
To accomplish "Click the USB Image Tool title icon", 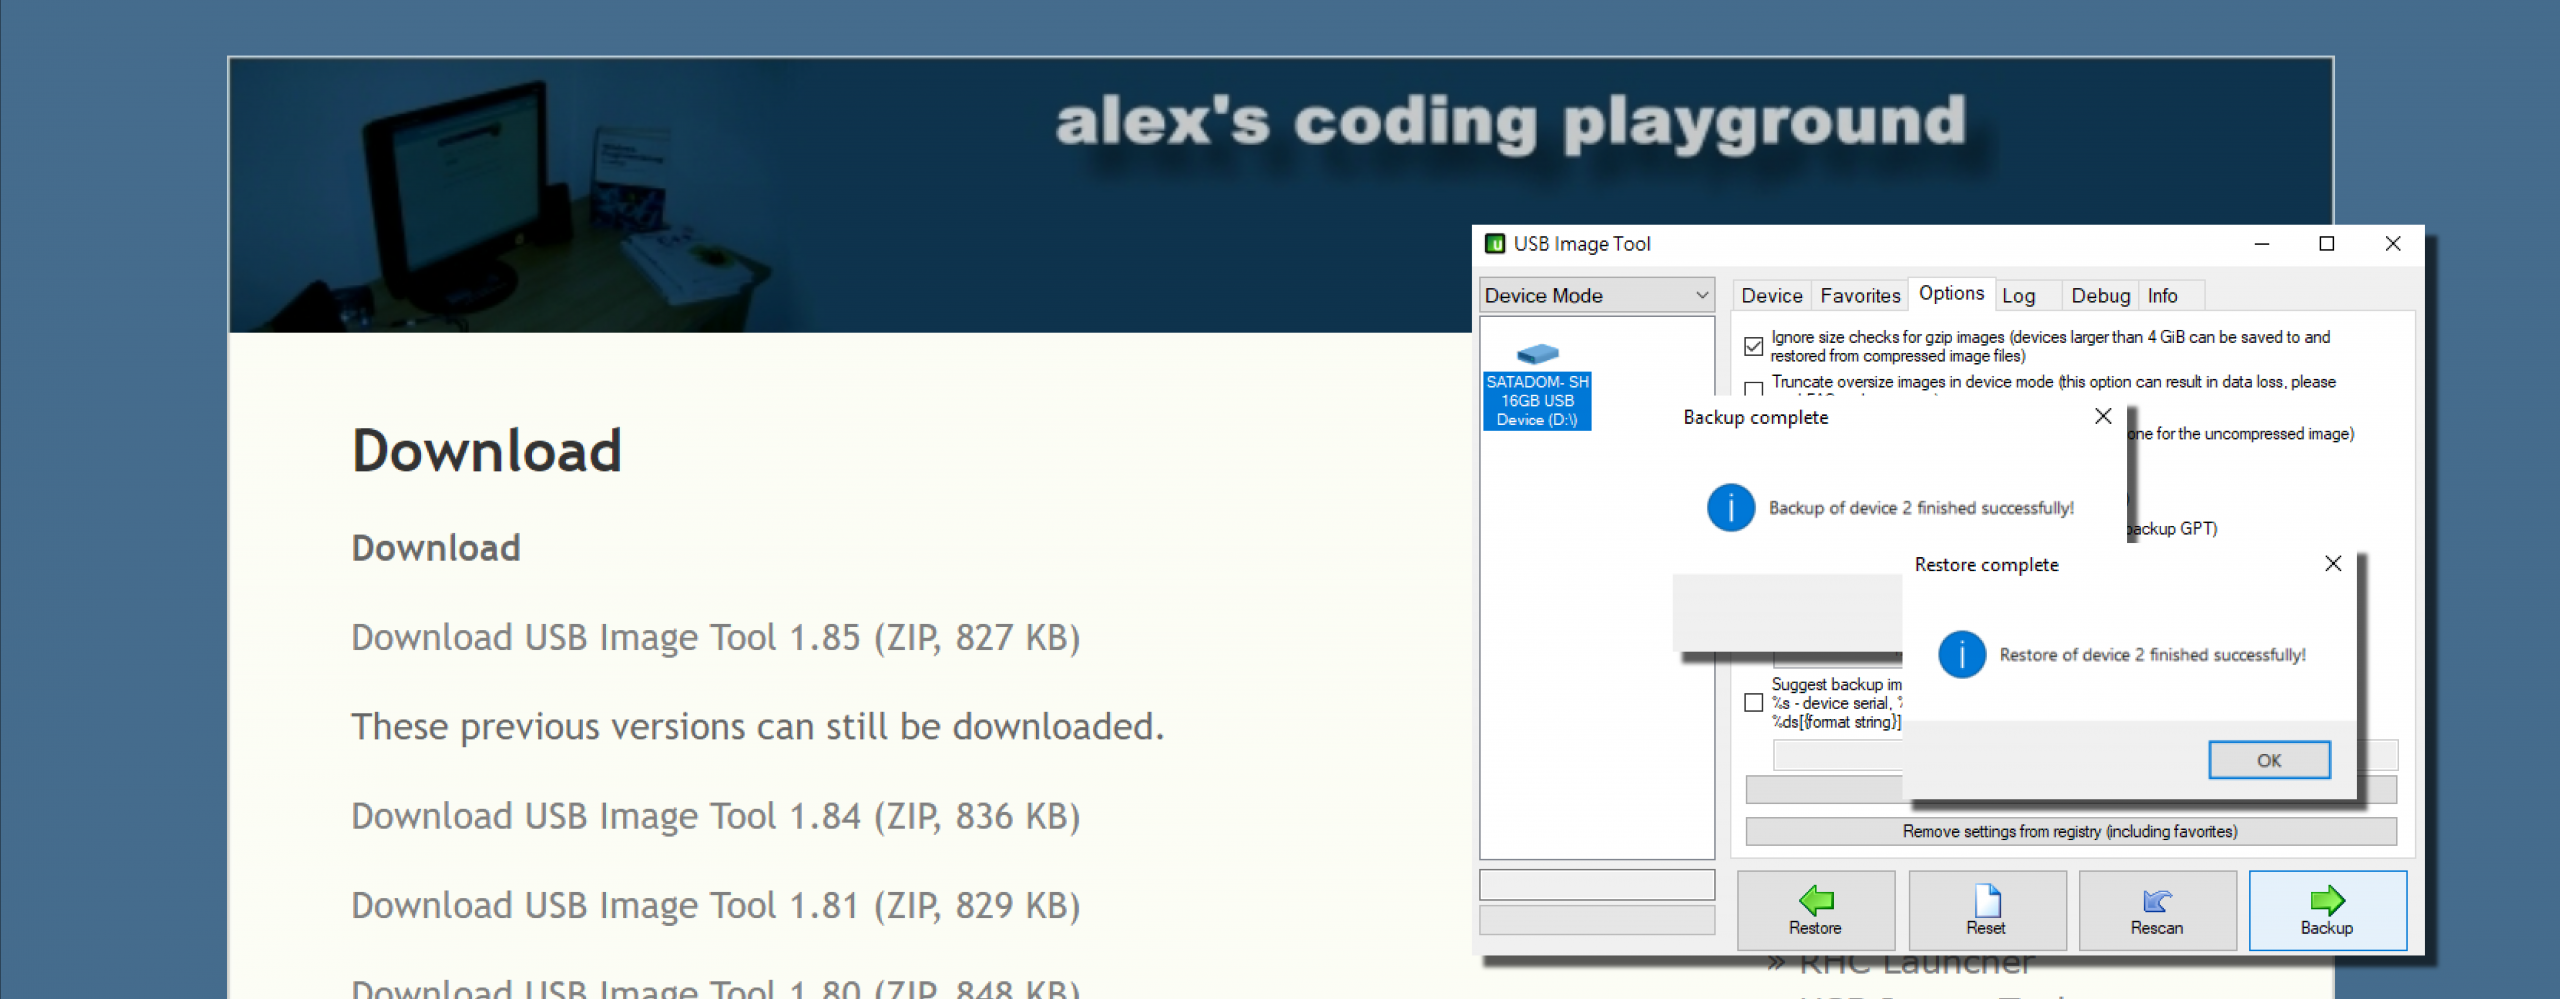I will (x=1495, y=244).
